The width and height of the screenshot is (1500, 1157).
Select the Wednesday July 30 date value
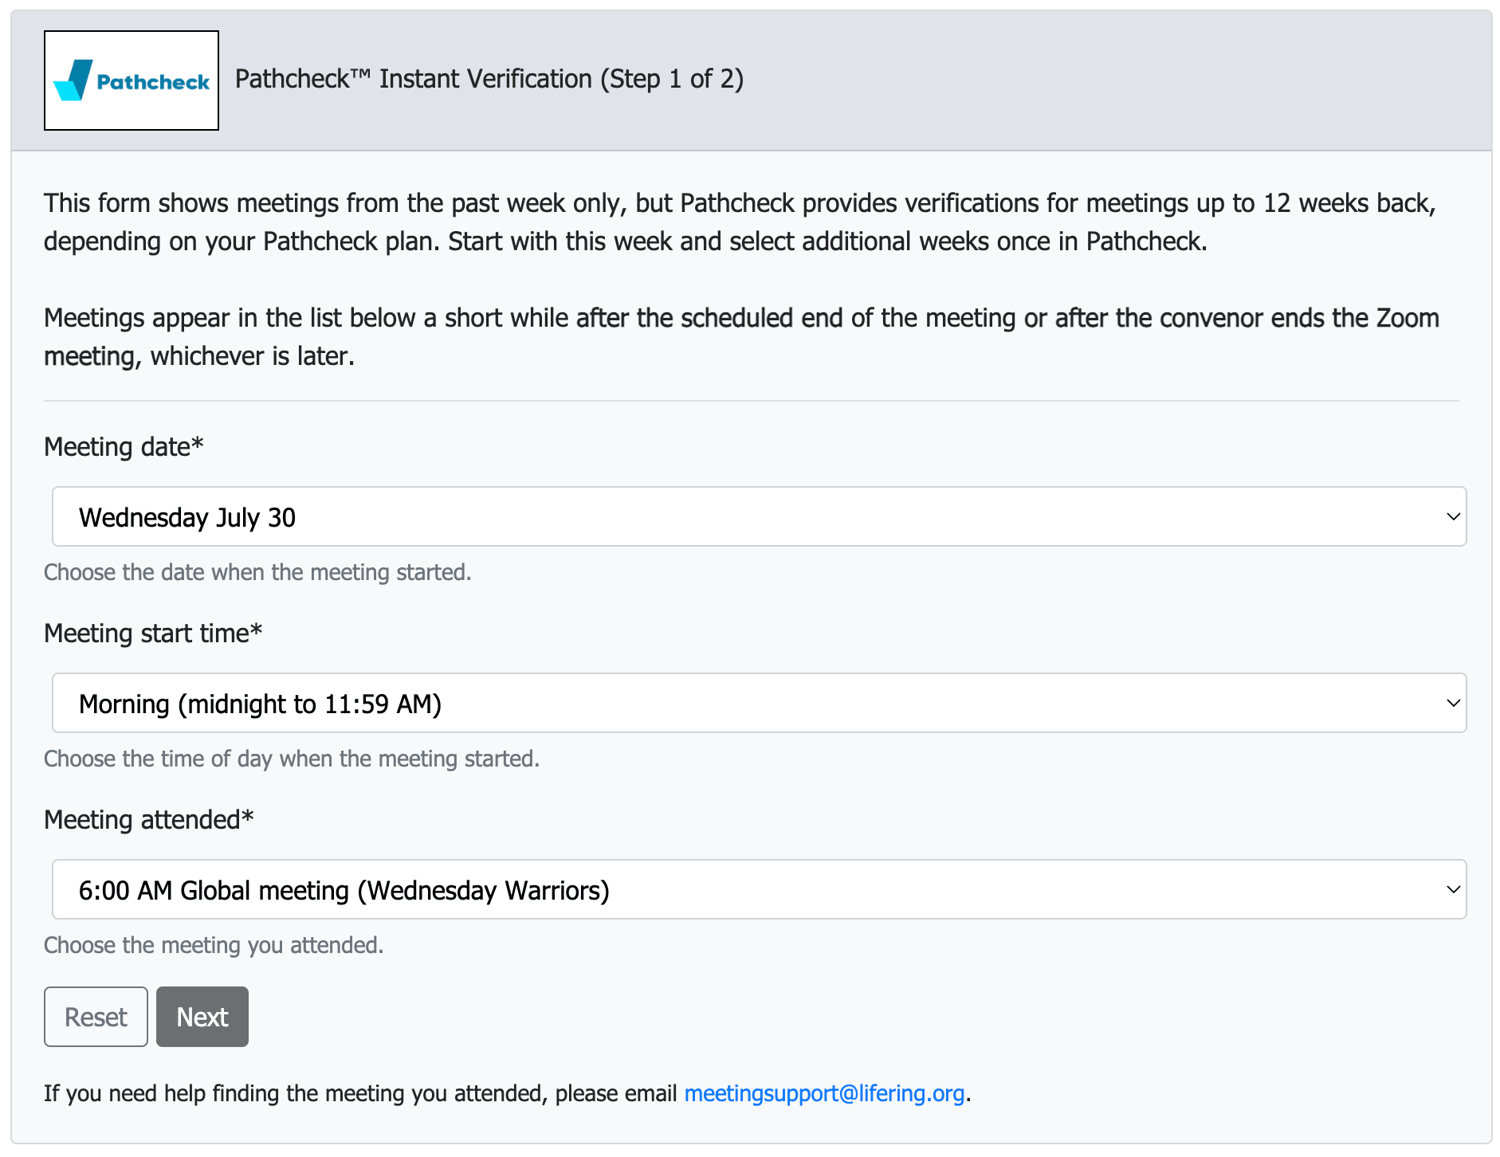click(x=186, y=517)
